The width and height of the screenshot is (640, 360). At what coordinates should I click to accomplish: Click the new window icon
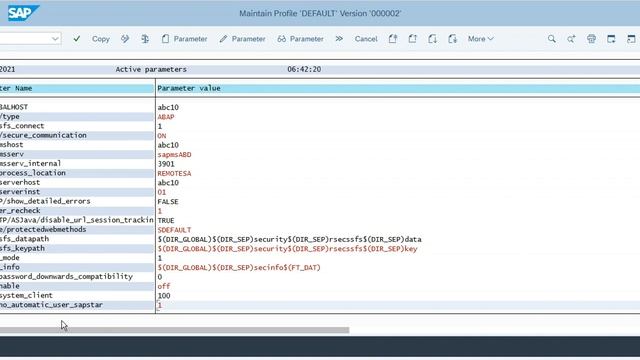611,39
